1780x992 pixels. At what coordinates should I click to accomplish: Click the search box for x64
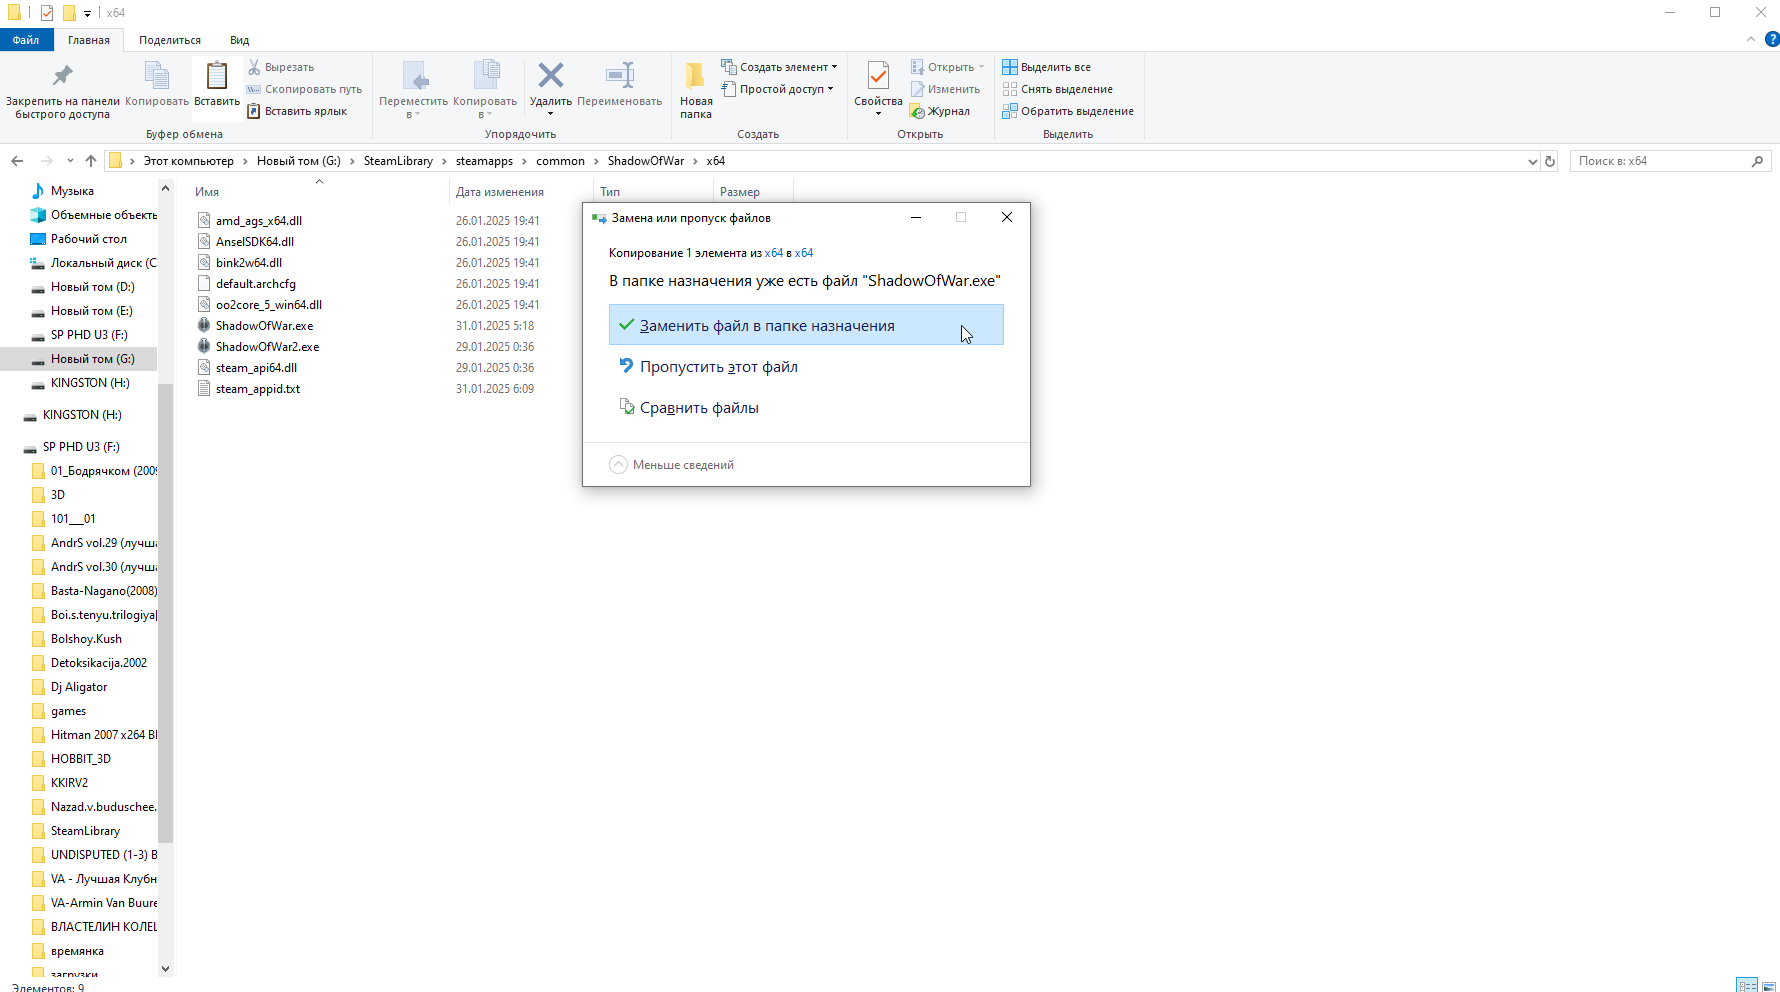pyautogui.click(x=1670, y=161)
